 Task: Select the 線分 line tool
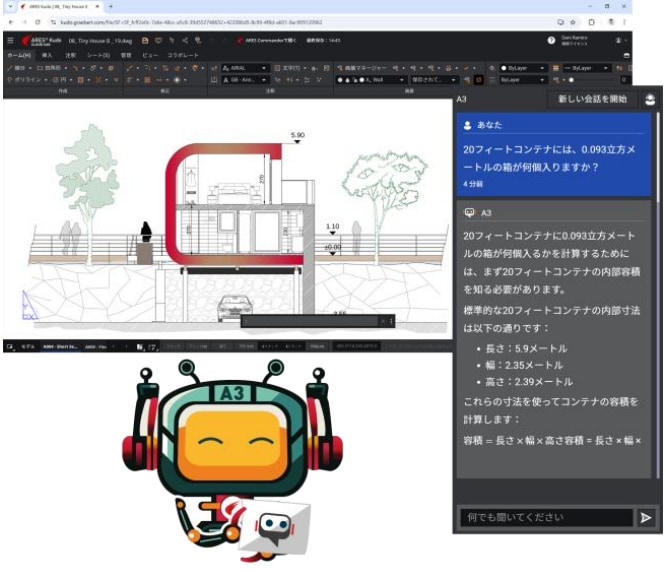pos(17,68)
